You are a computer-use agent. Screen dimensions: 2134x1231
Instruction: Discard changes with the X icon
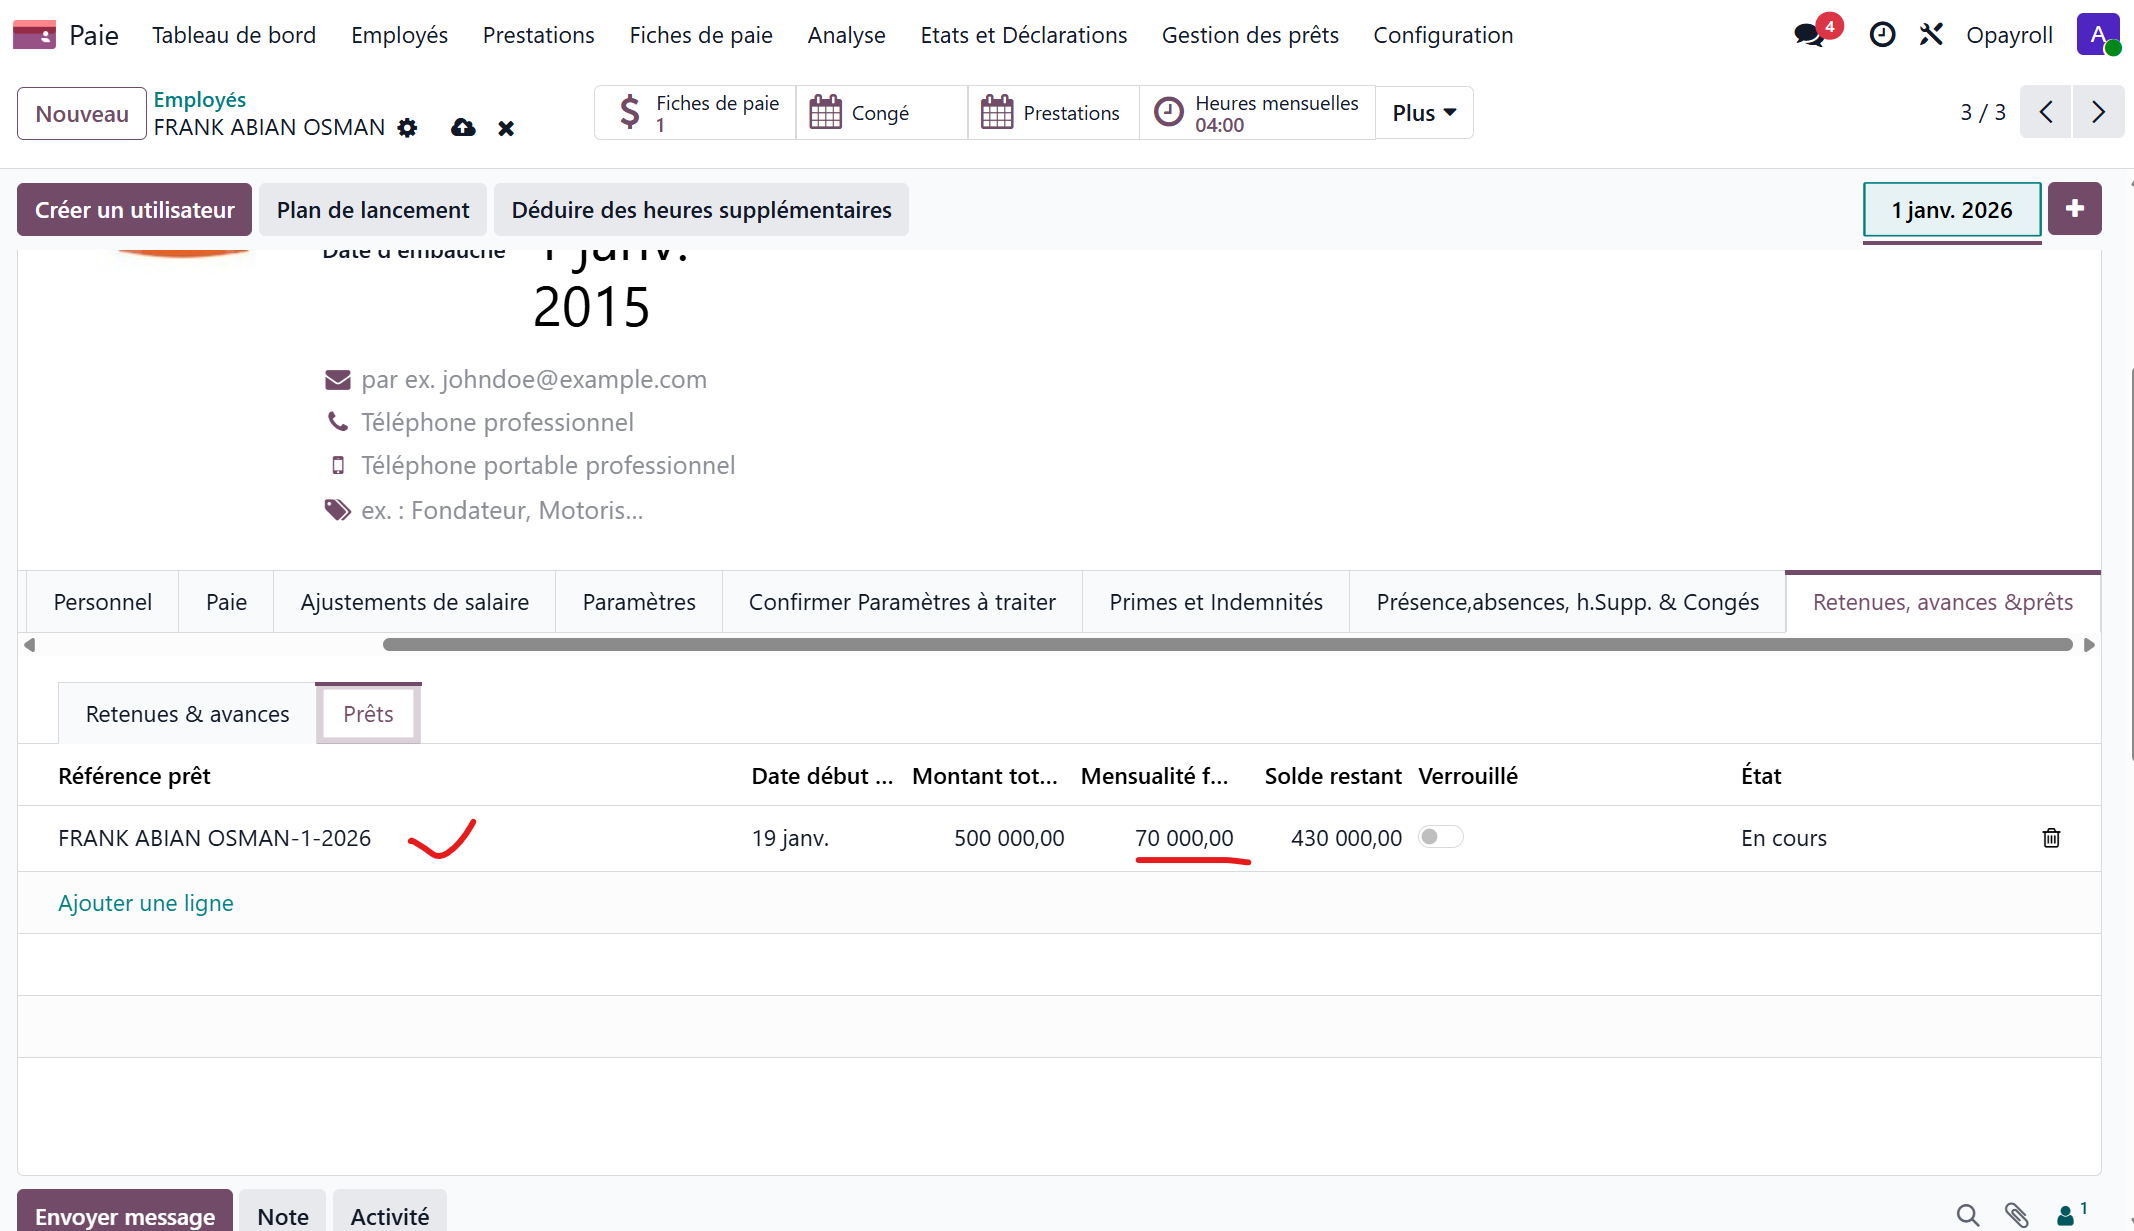(x=506, y=128)
